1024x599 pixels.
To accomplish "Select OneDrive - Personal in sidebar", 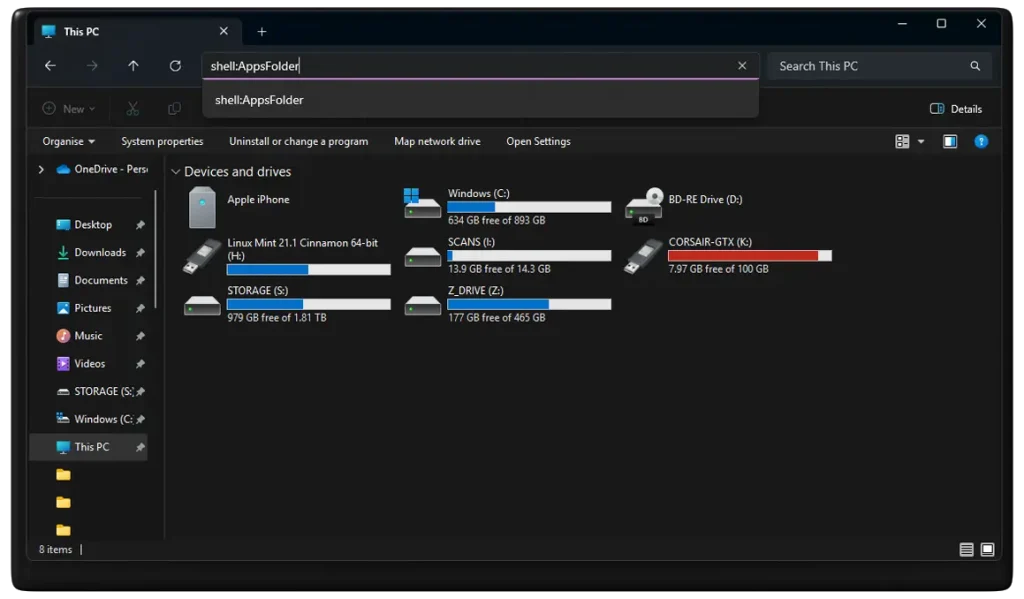I will pyautogui.click(x=103, y=169).
